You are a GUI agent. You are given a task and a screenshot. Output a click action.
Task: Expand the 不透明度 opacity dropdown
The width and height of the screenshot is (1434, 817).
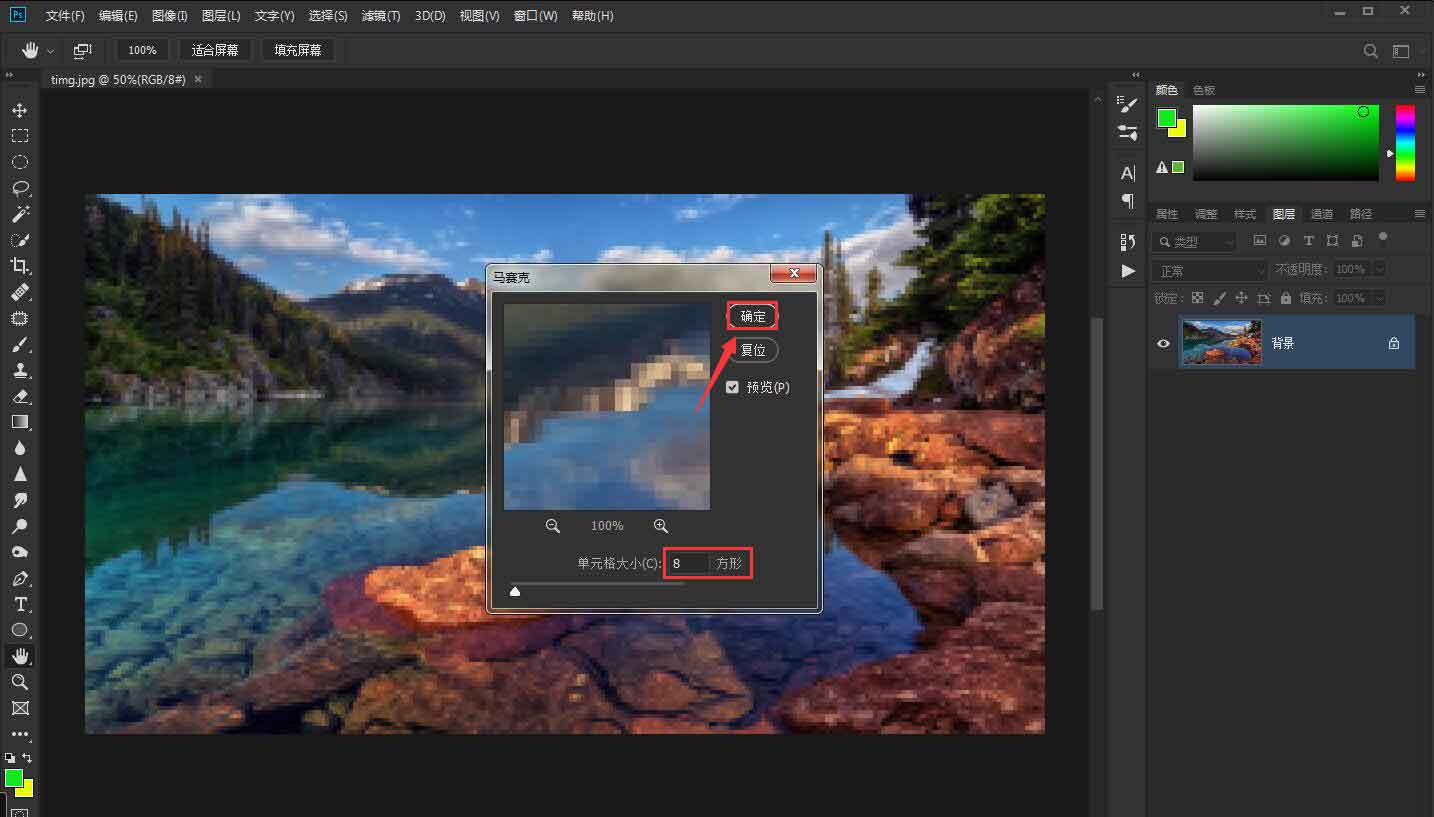point(1380,270)
